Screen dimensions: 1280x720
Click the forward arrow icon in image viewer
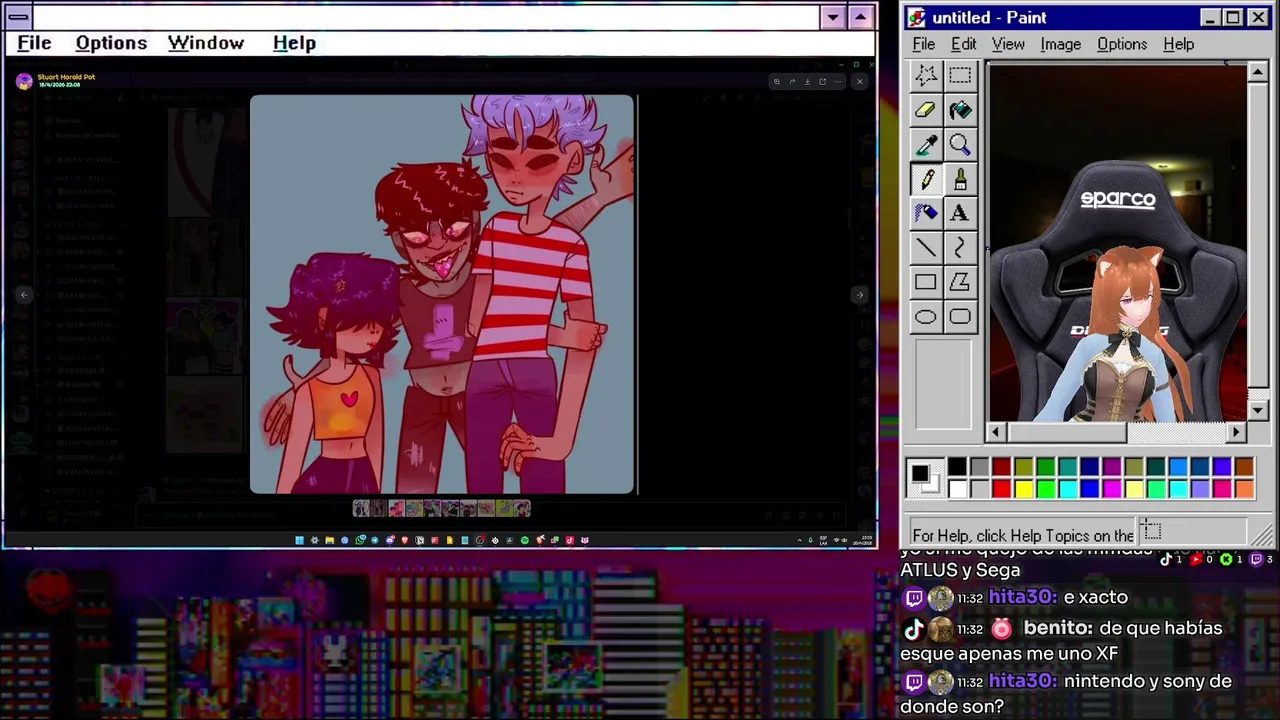[792, 82]
